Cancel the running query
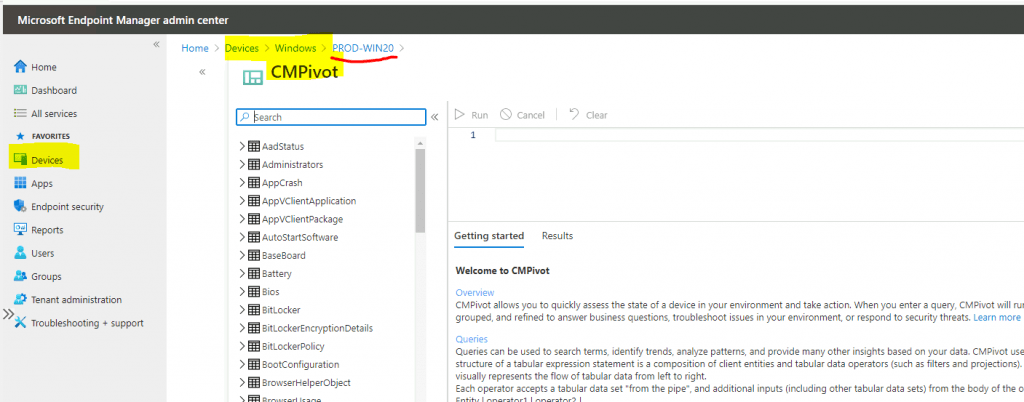This screenshot has height=402, width=1024. [x=522, y=115]
